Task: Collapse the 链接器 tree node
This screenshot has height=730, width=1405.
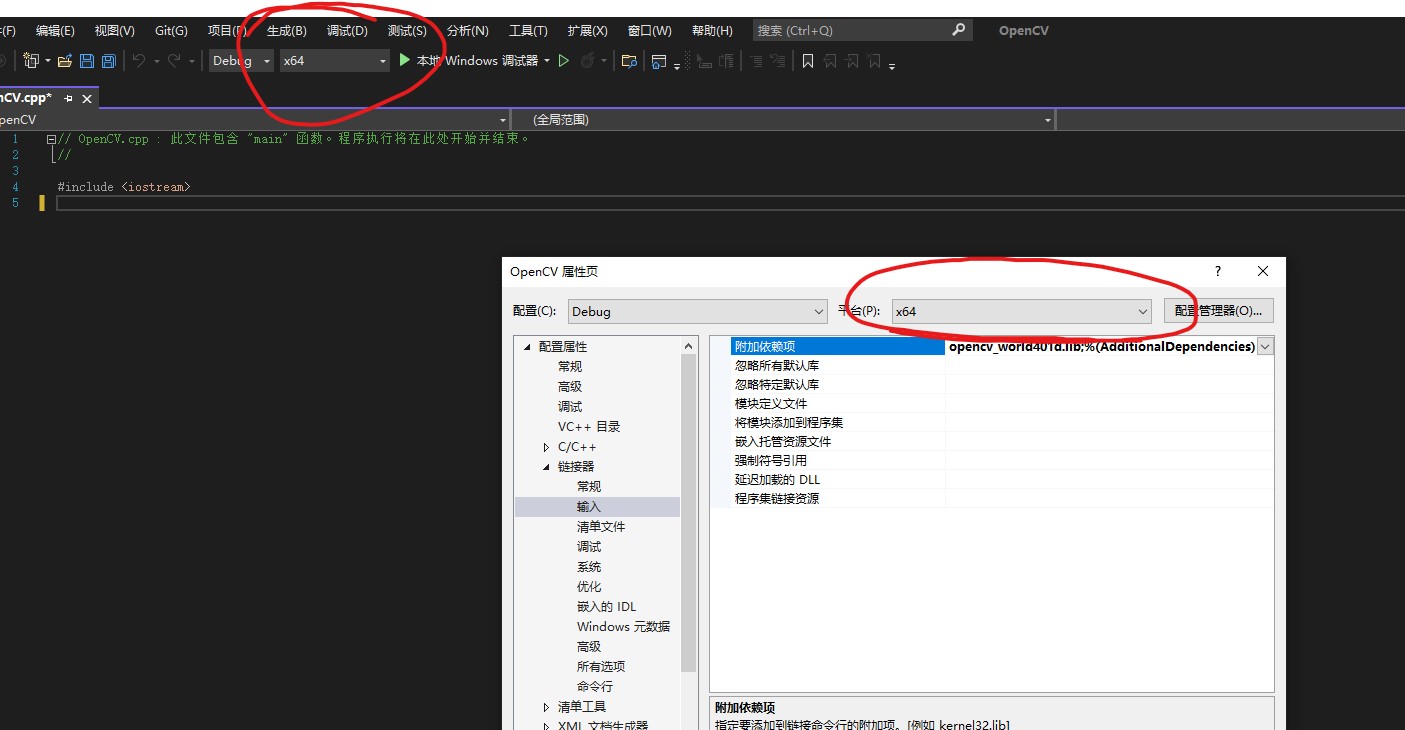Action: point(546,467)
